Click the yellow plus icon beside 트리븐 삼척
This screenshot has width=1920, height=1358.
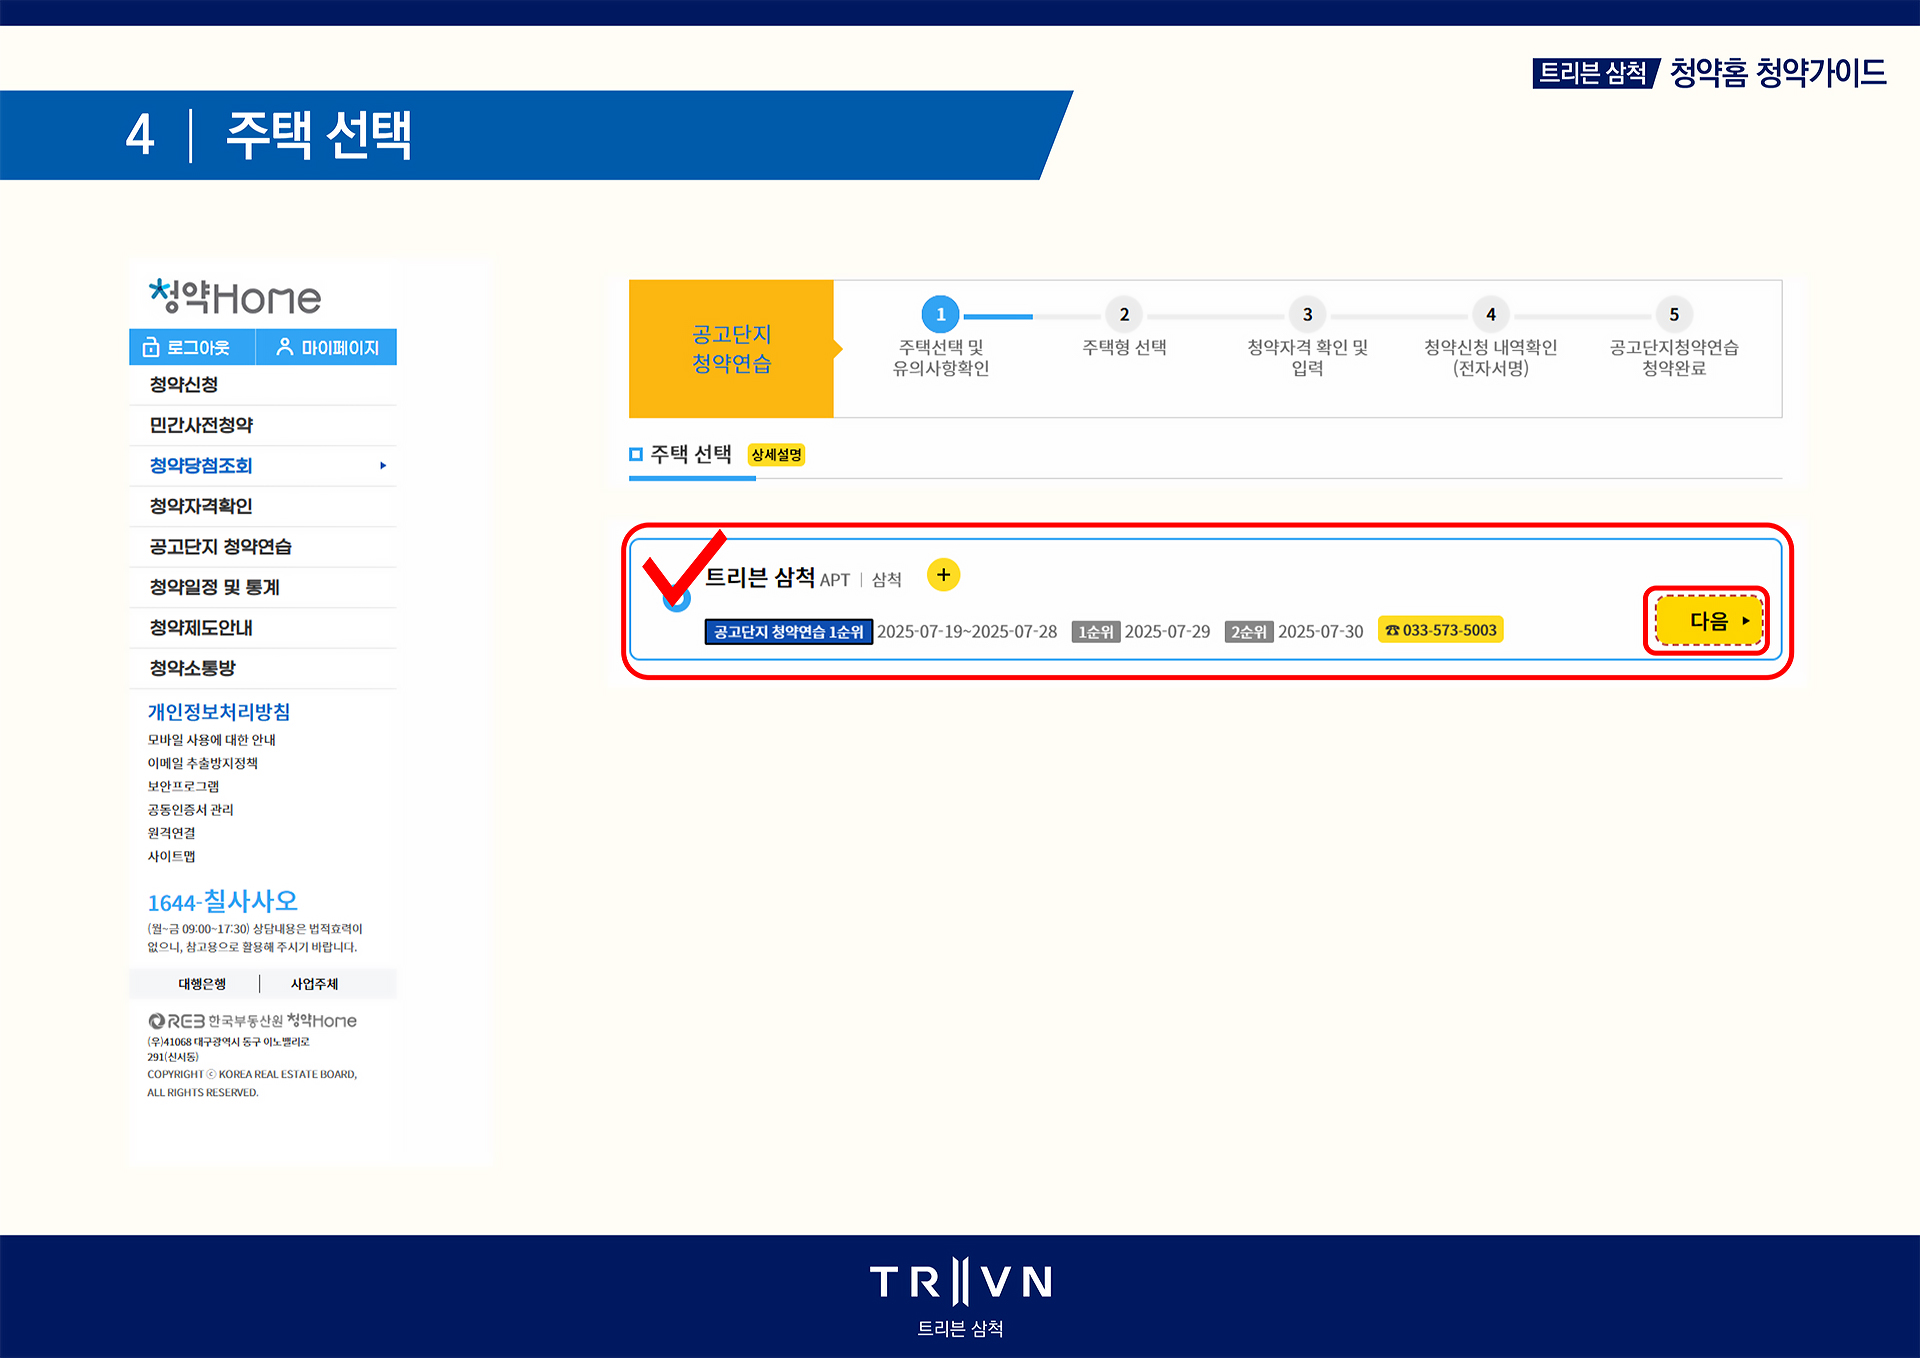click(943, 575)
